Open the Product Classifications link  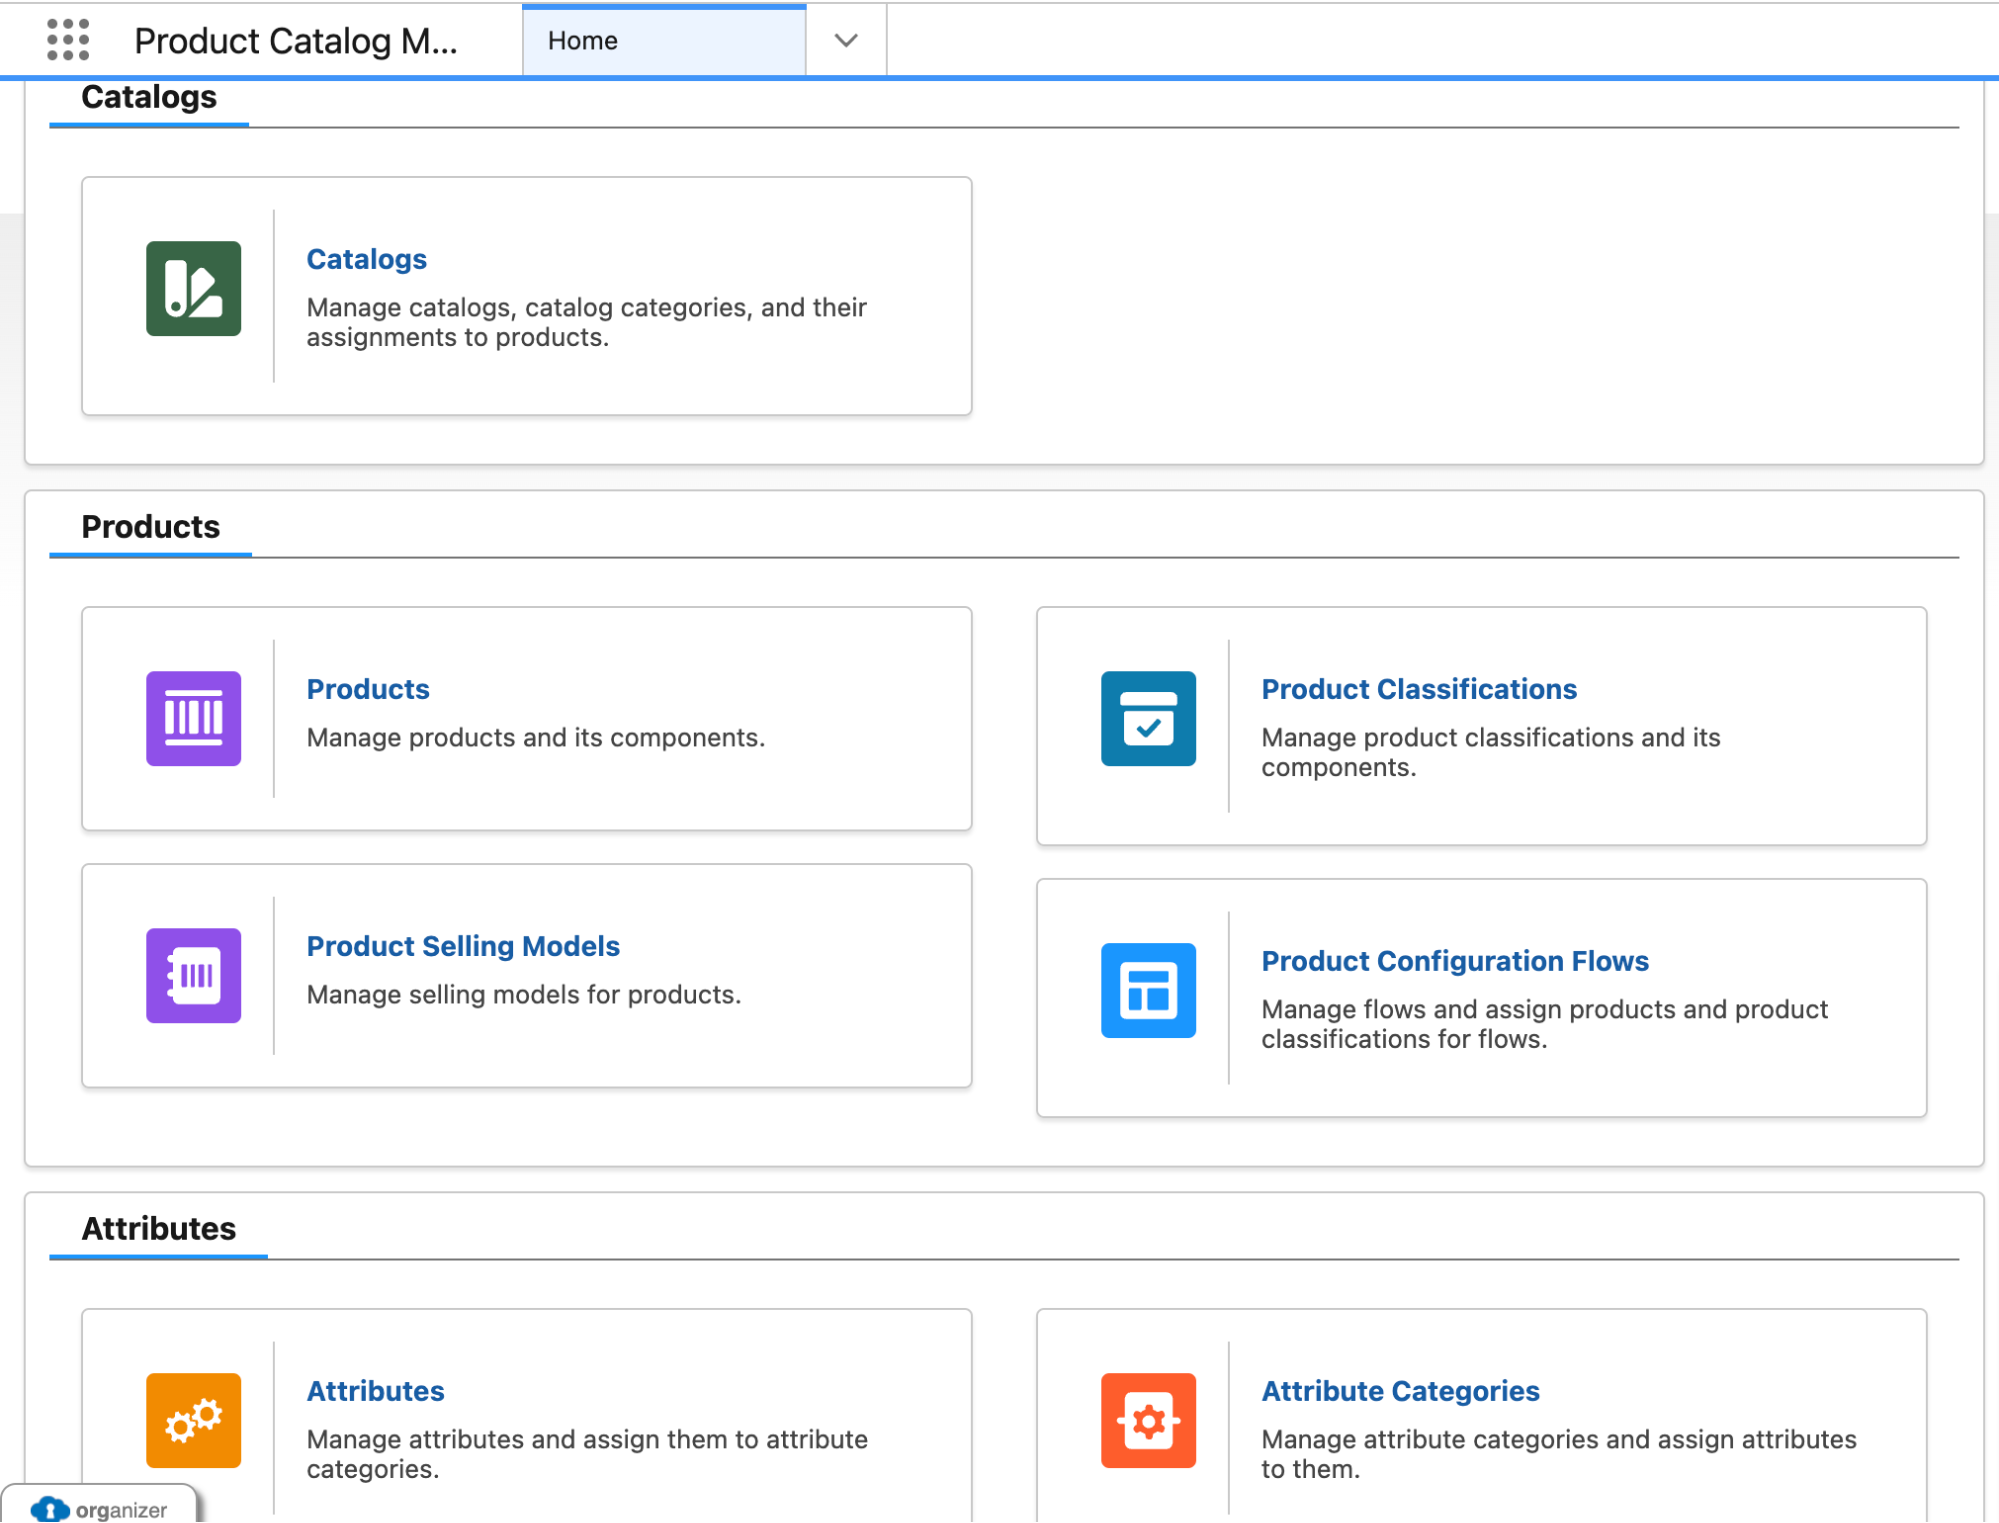1419,689
